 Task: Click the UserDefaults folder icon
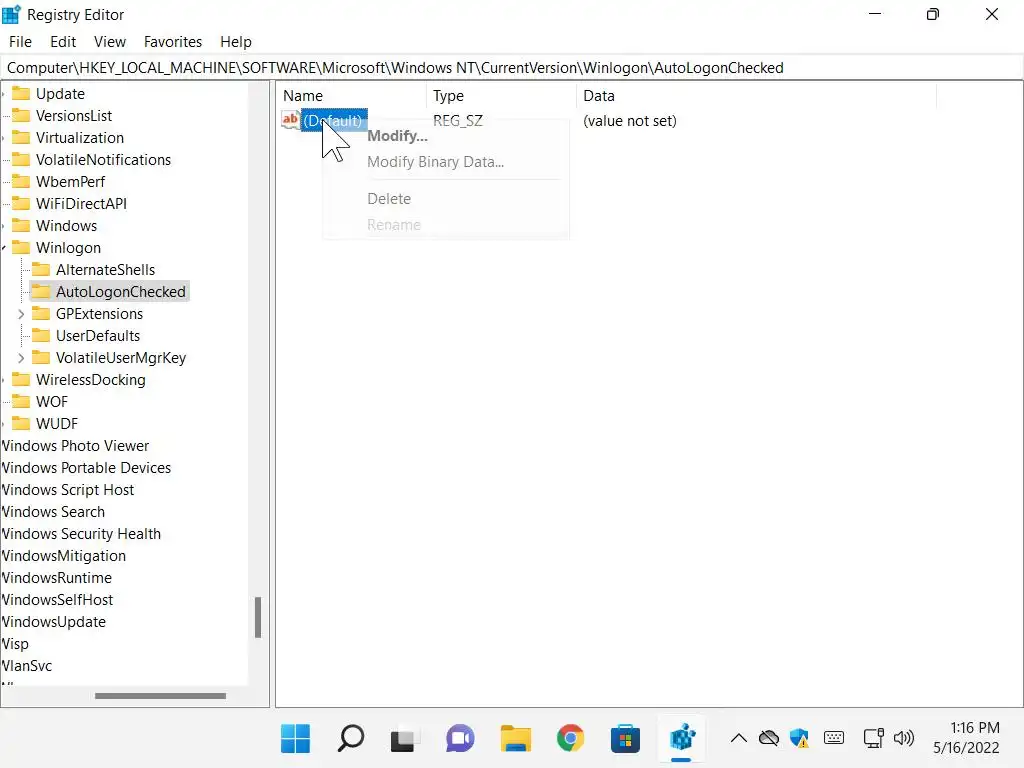(40, 335)
